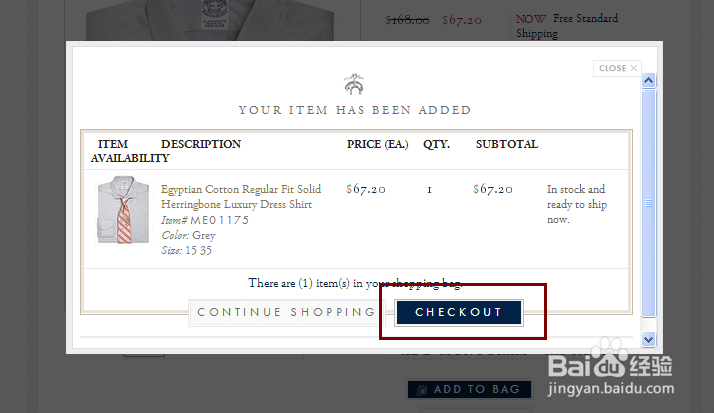Click the popup scrollbar thumb
Screen dimensions: 714x413
coord(648,200)
